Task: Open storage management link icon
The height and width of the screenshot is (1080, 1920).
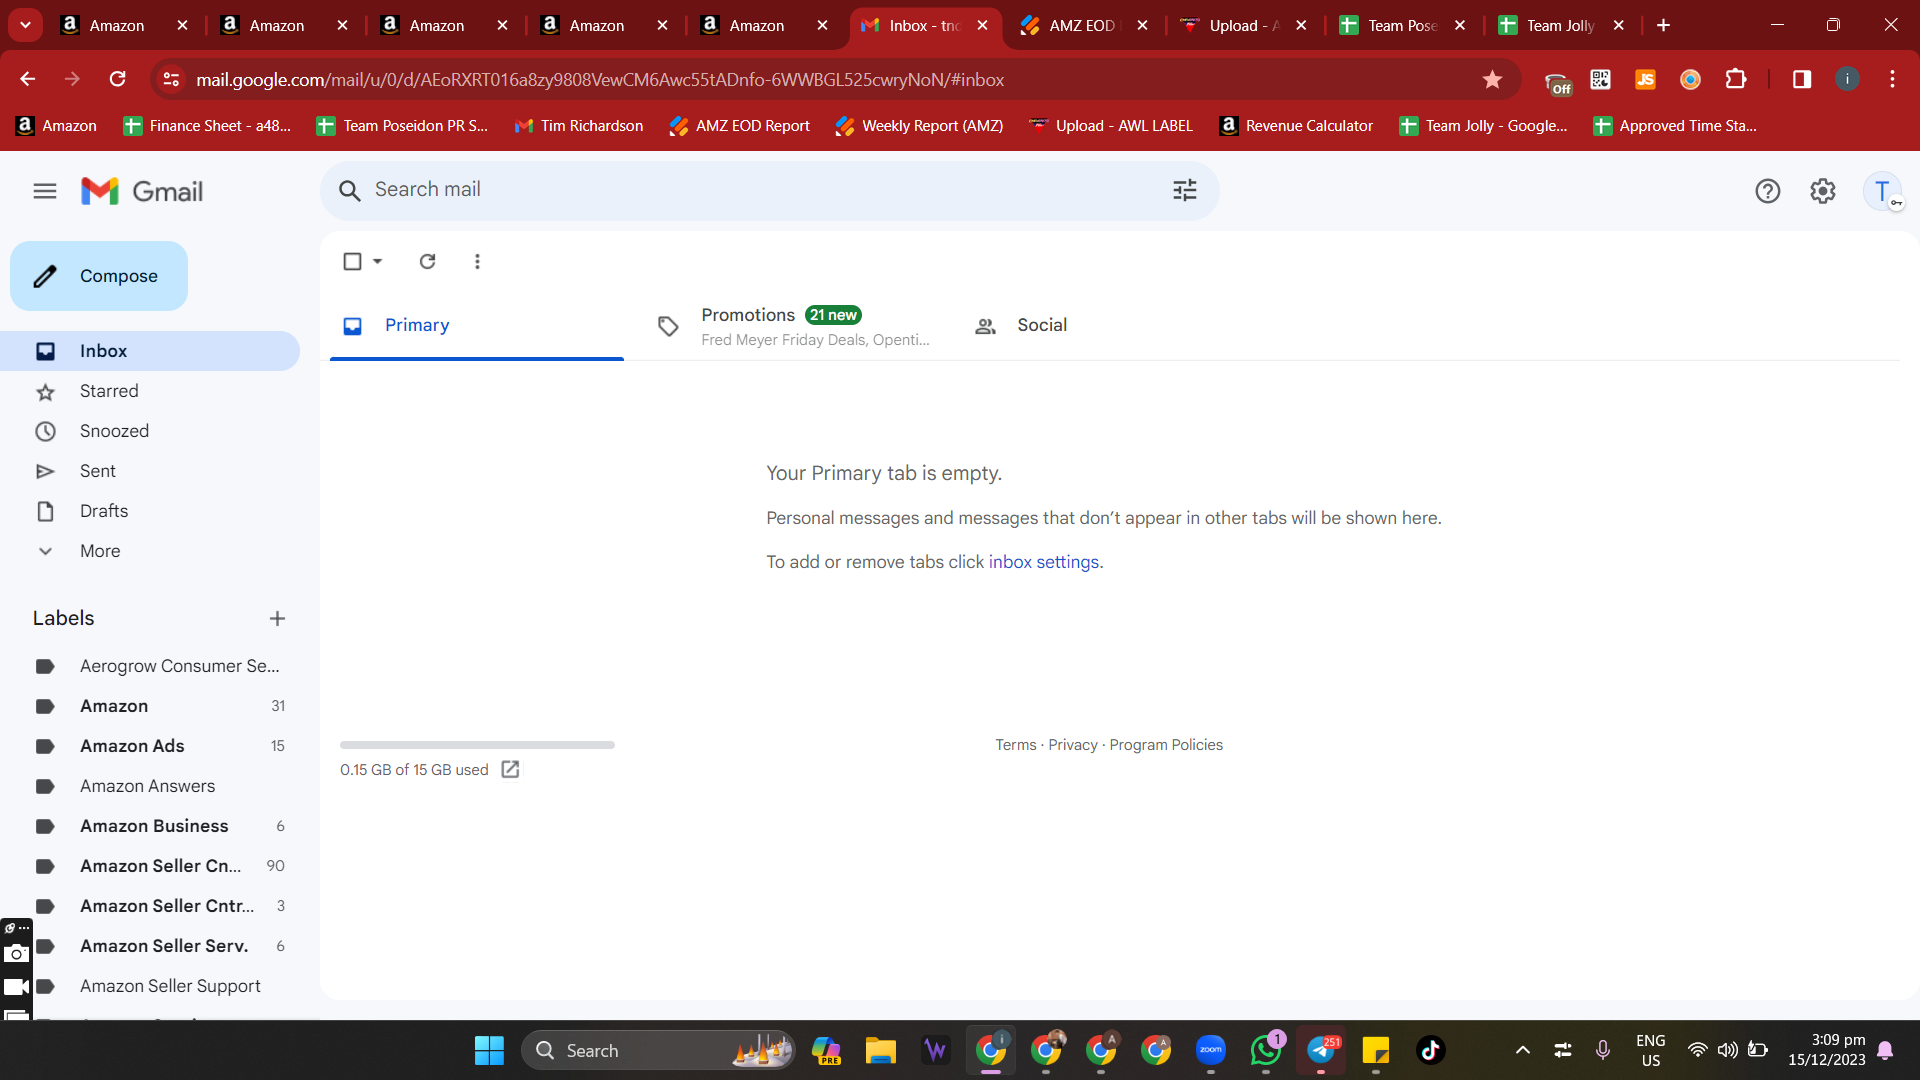Action: 510,769
